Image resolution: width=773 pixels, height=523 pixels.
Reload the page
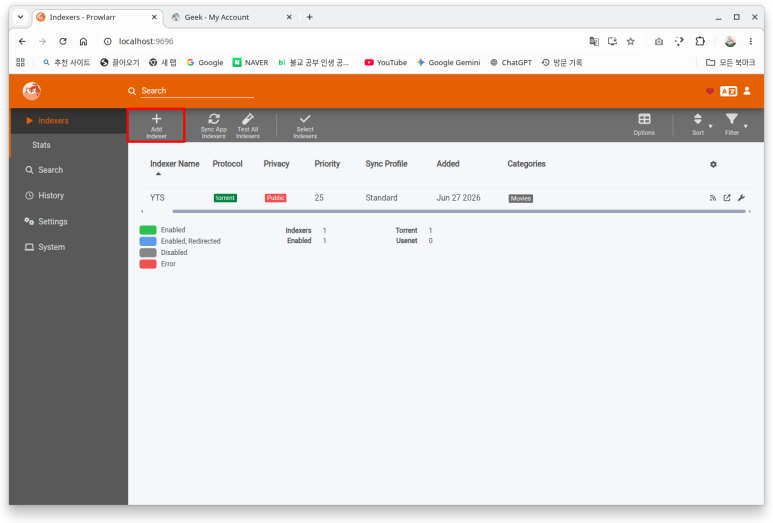63,41
